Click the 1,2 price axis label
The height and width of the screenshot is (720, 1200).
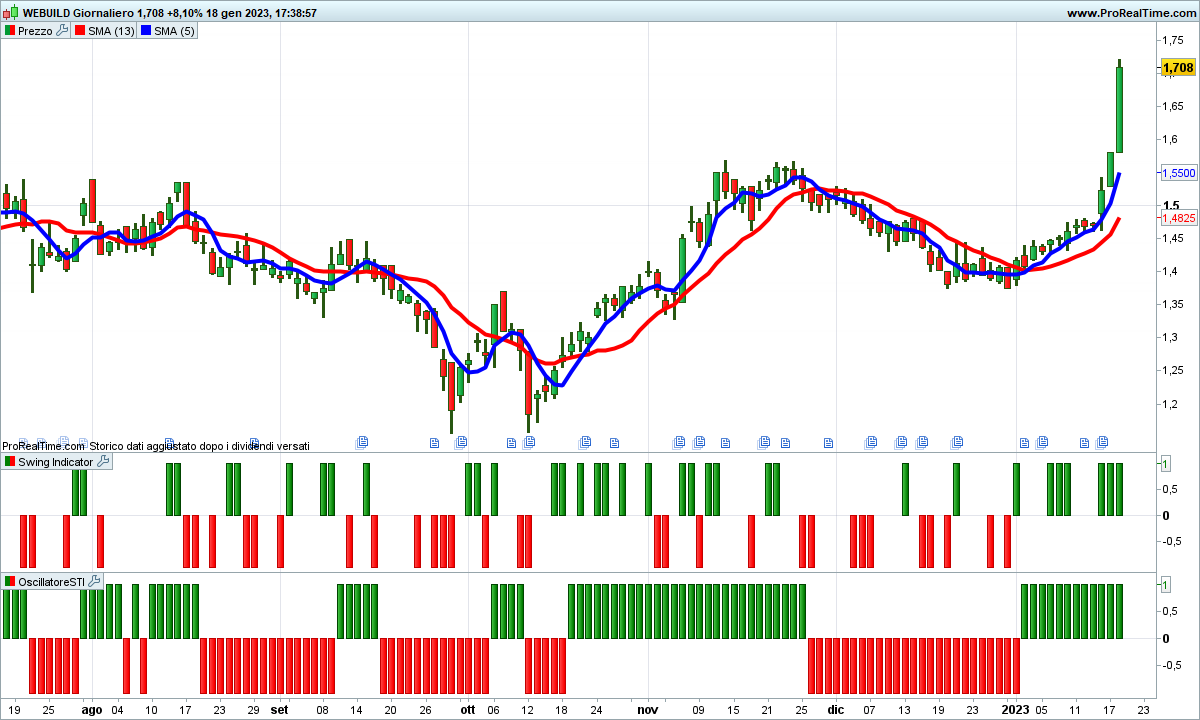(1169, 404)
